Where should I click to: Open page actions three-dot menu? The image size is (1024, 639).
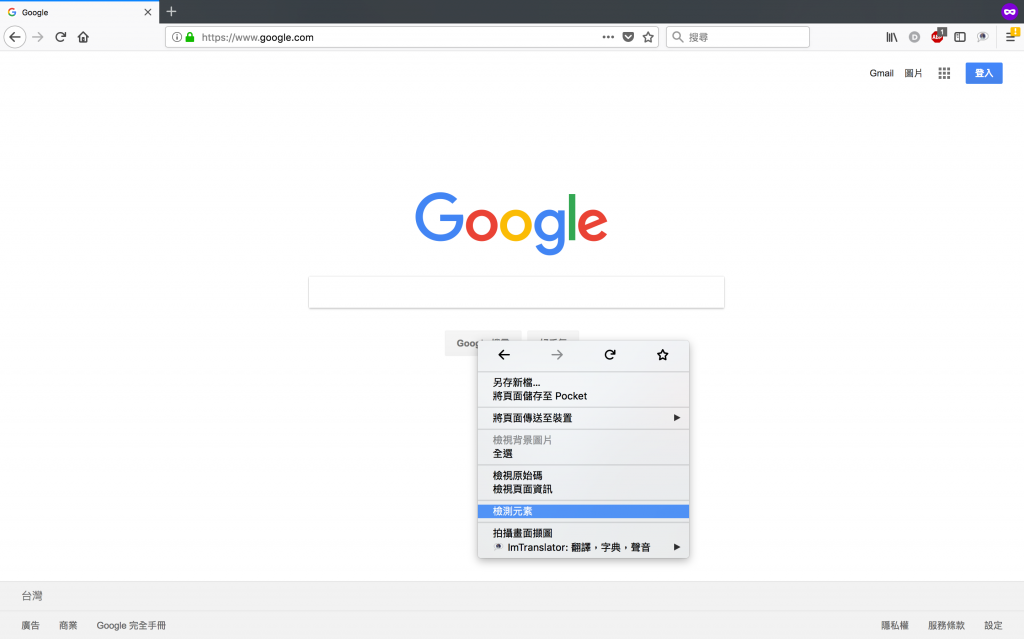(608, 37)
